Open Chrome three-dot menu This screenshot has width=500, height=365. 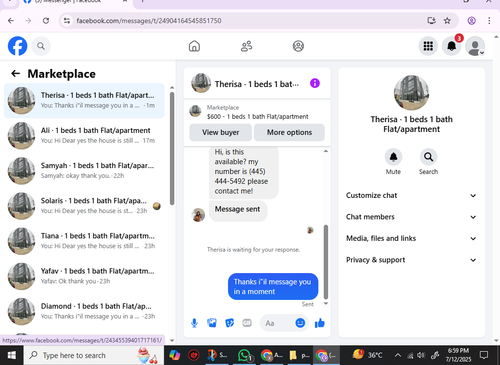coord(489,21)
